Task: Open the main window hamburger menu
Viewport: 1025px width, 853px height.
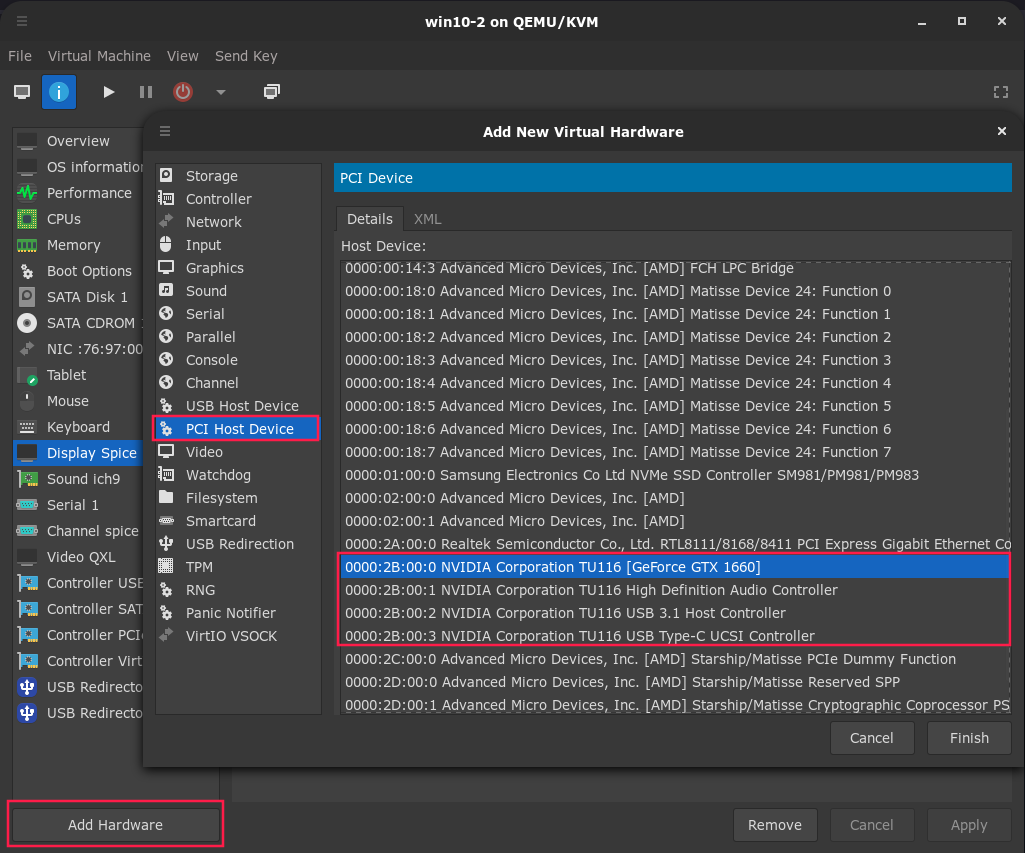Action: click(22, 21)
